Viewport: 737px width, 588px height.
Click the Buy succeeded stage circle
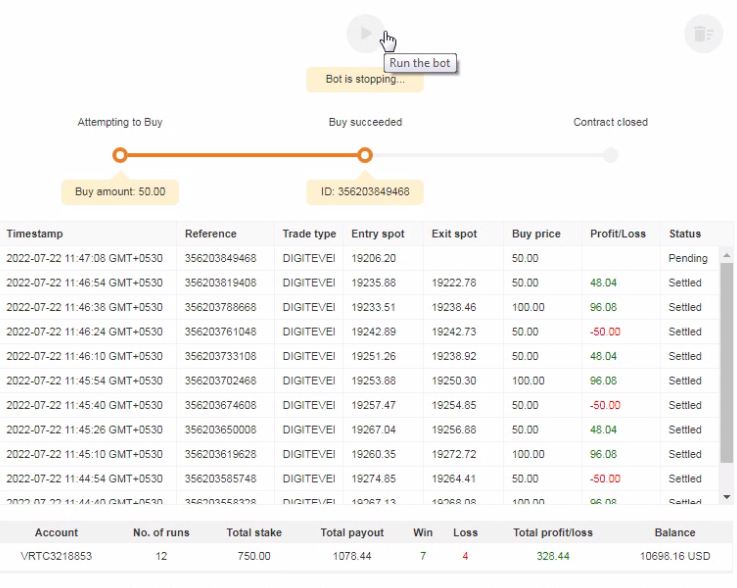click(365, 155)
